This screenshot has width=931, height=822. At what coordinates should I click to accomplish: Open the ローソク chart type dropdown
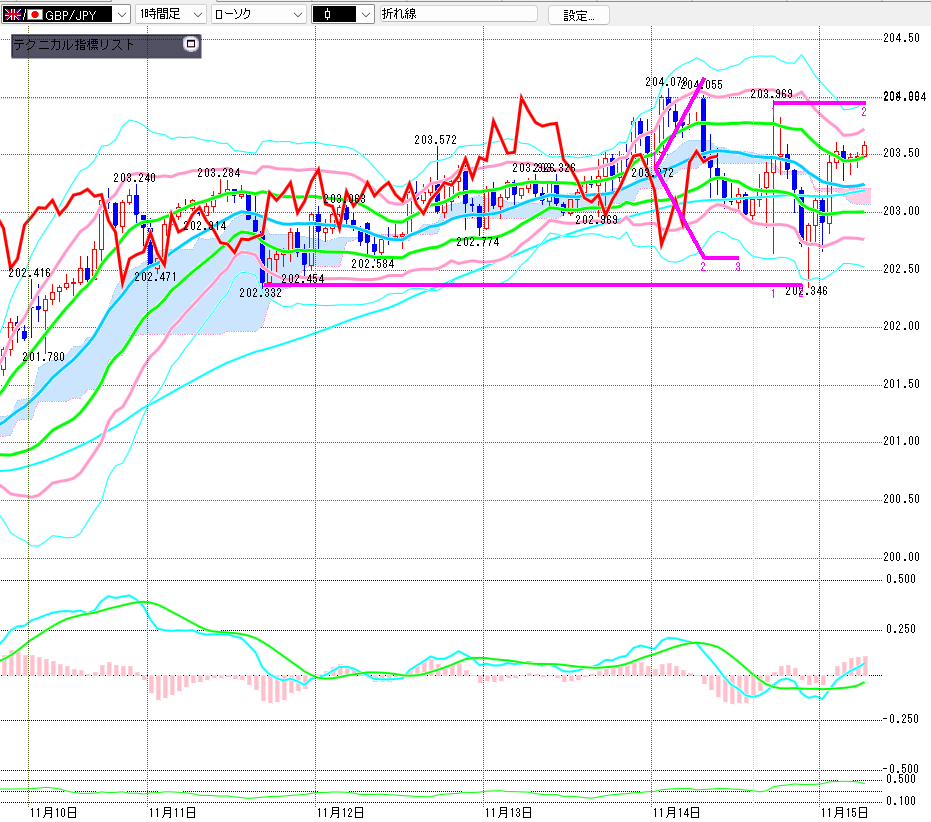(x=298, y=14)
